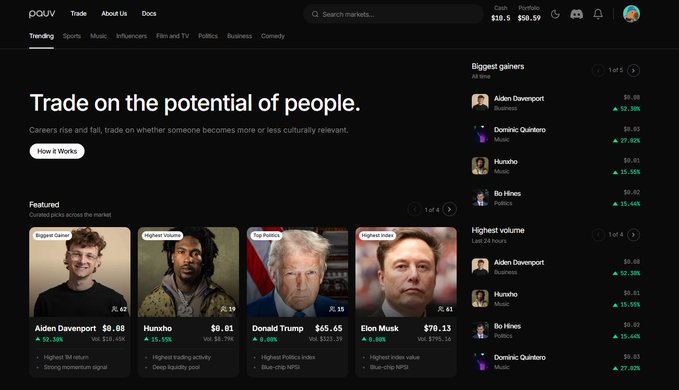Click Bo Hines avatar in Highest volume
This screenshot has width=679, height=390.
(480, 330)
